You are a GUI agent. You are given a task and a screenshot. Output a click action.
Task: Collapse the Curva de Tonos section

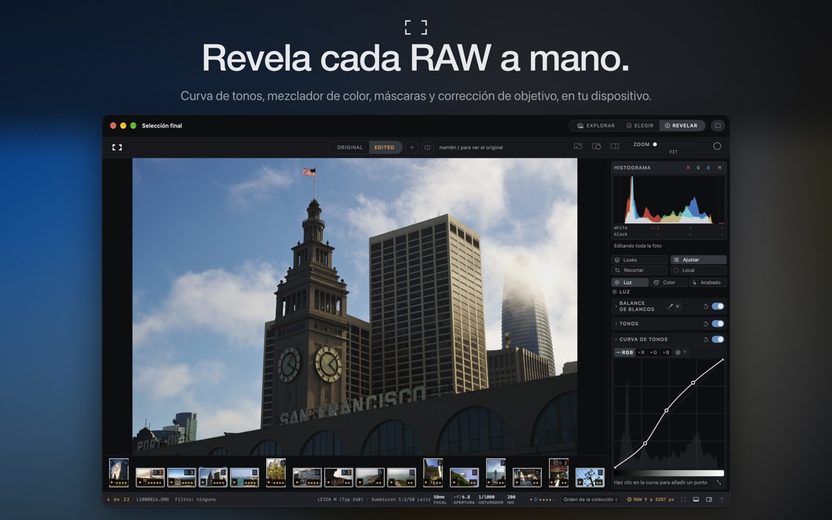tap(616, 340)
